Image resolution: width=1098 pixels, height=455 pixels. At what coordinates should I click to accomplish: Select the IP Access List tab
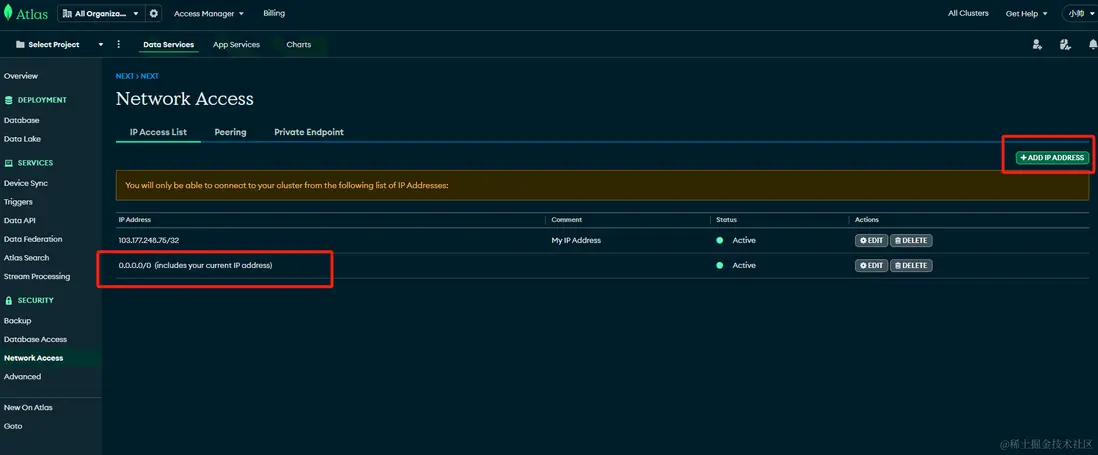coord(158,132)
